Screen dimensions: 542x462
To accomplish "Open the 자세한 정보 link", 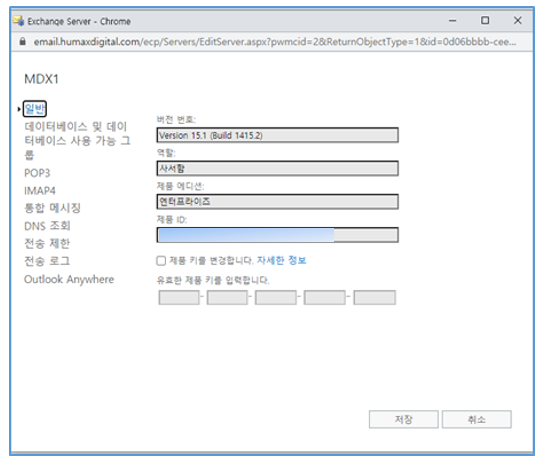I will click(x=281, y=260).
